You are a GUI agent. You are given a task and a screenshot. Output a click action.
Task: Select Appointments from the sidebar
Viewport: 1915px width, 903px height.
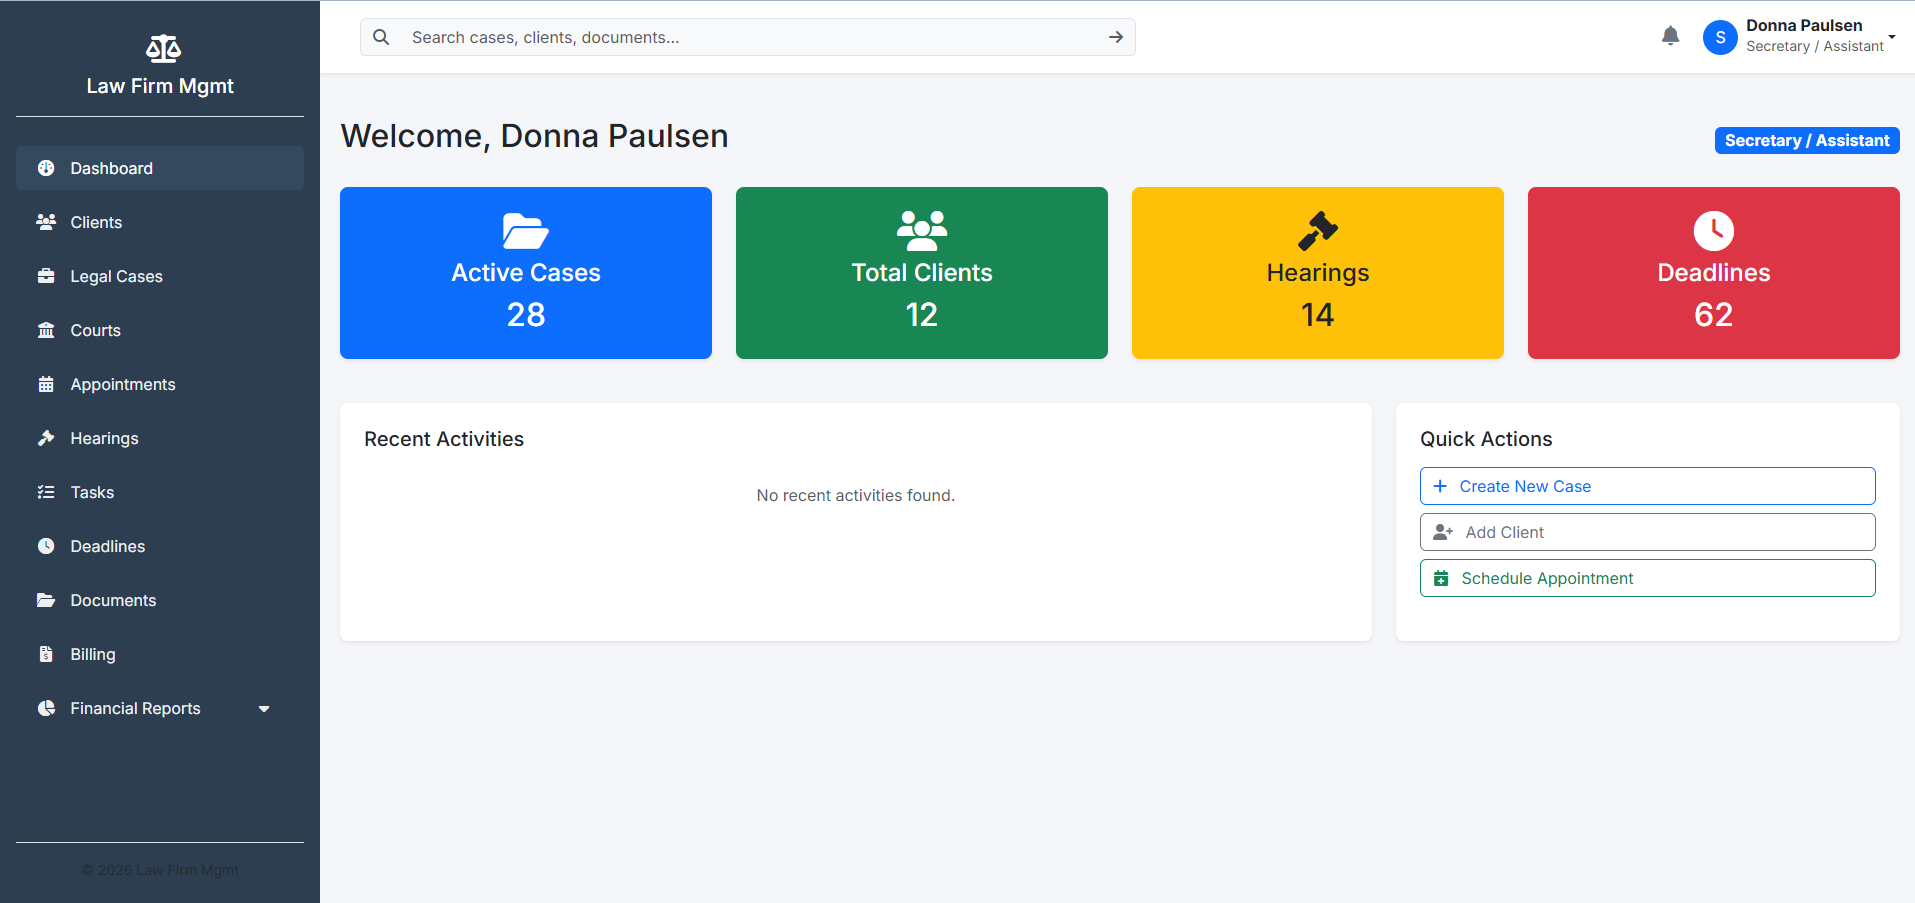tap(160, 384)
